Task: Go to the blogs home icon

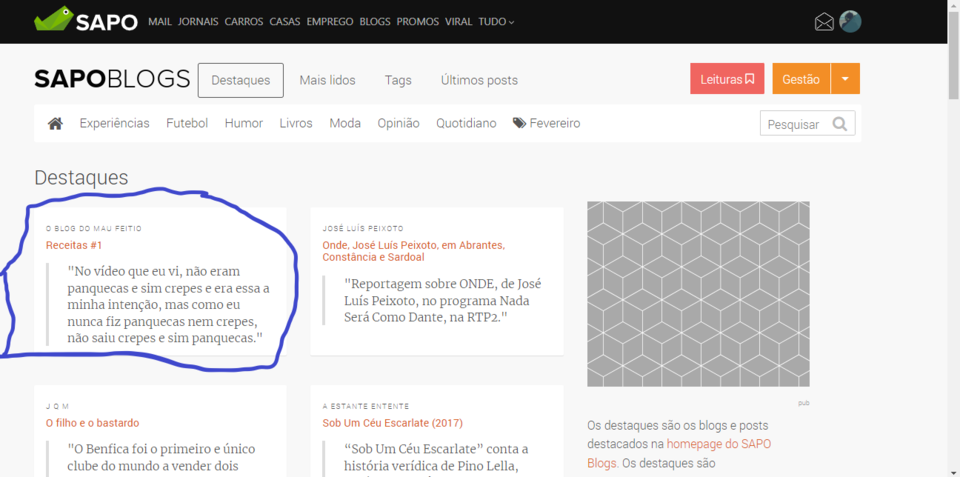Action: point(56,124)
